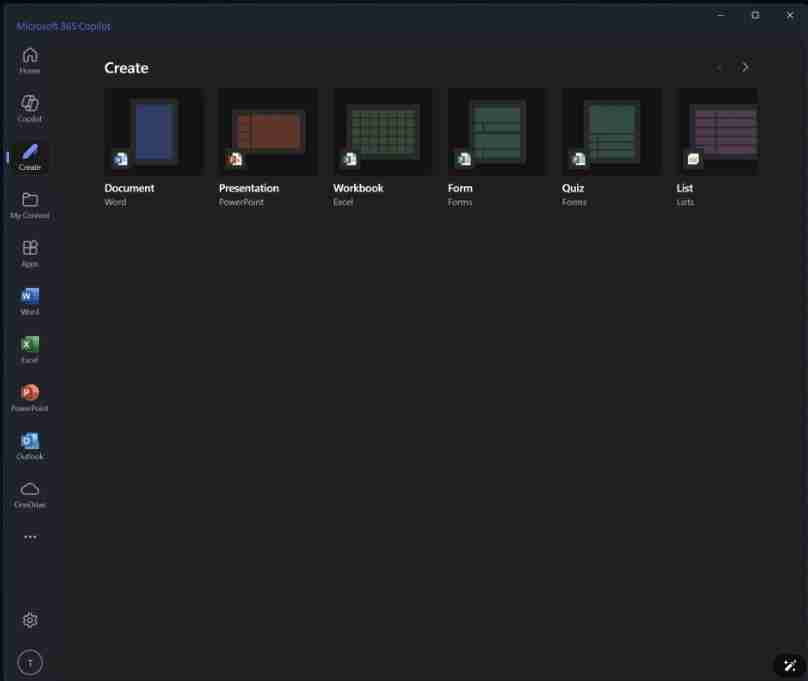
Task: Click the left arrow above the Create templates
Action: (719, 66)
